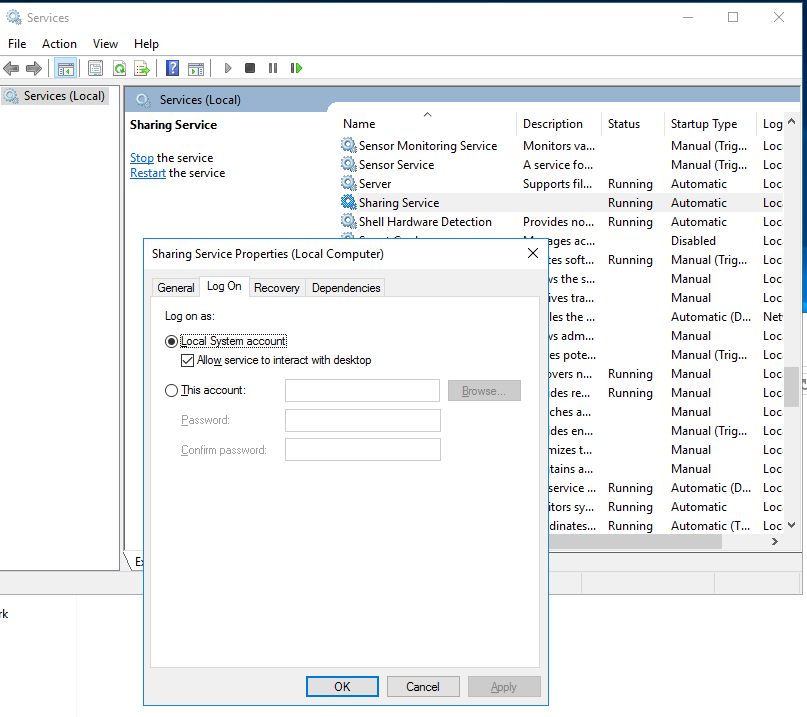Click the Password input field
Image resolution: width=807 pixels, height=717 pixels.
pos(363,421)
